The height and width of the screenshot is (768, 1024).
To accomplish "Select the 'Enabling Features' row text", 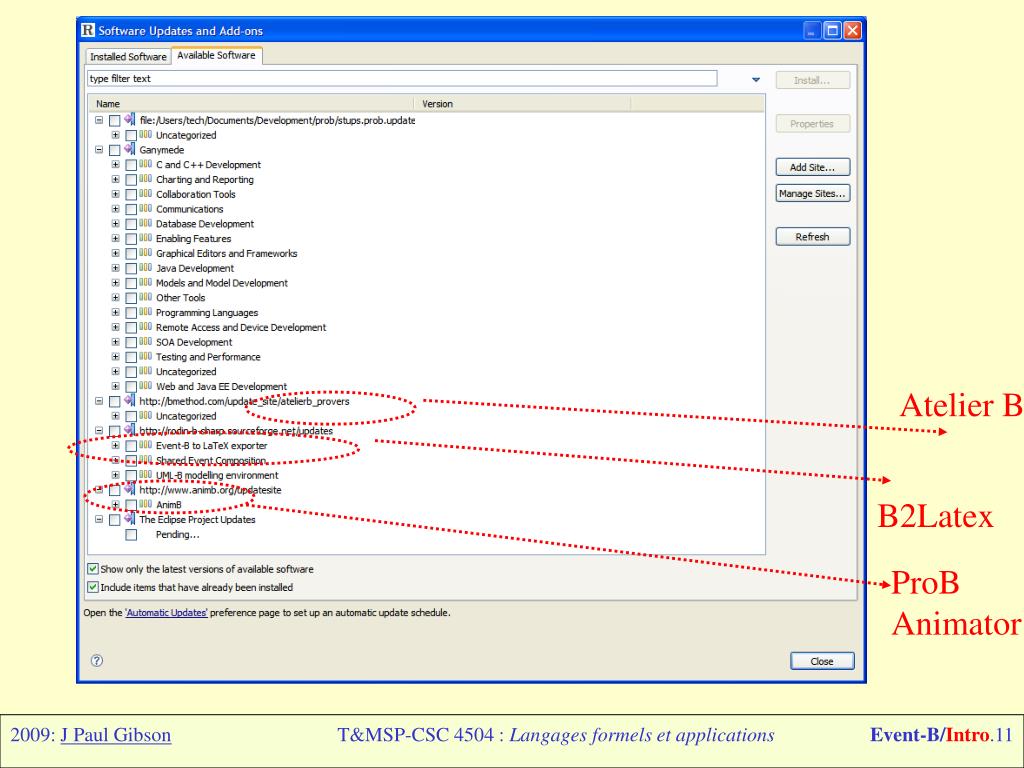I will click(x=193, y=238).
